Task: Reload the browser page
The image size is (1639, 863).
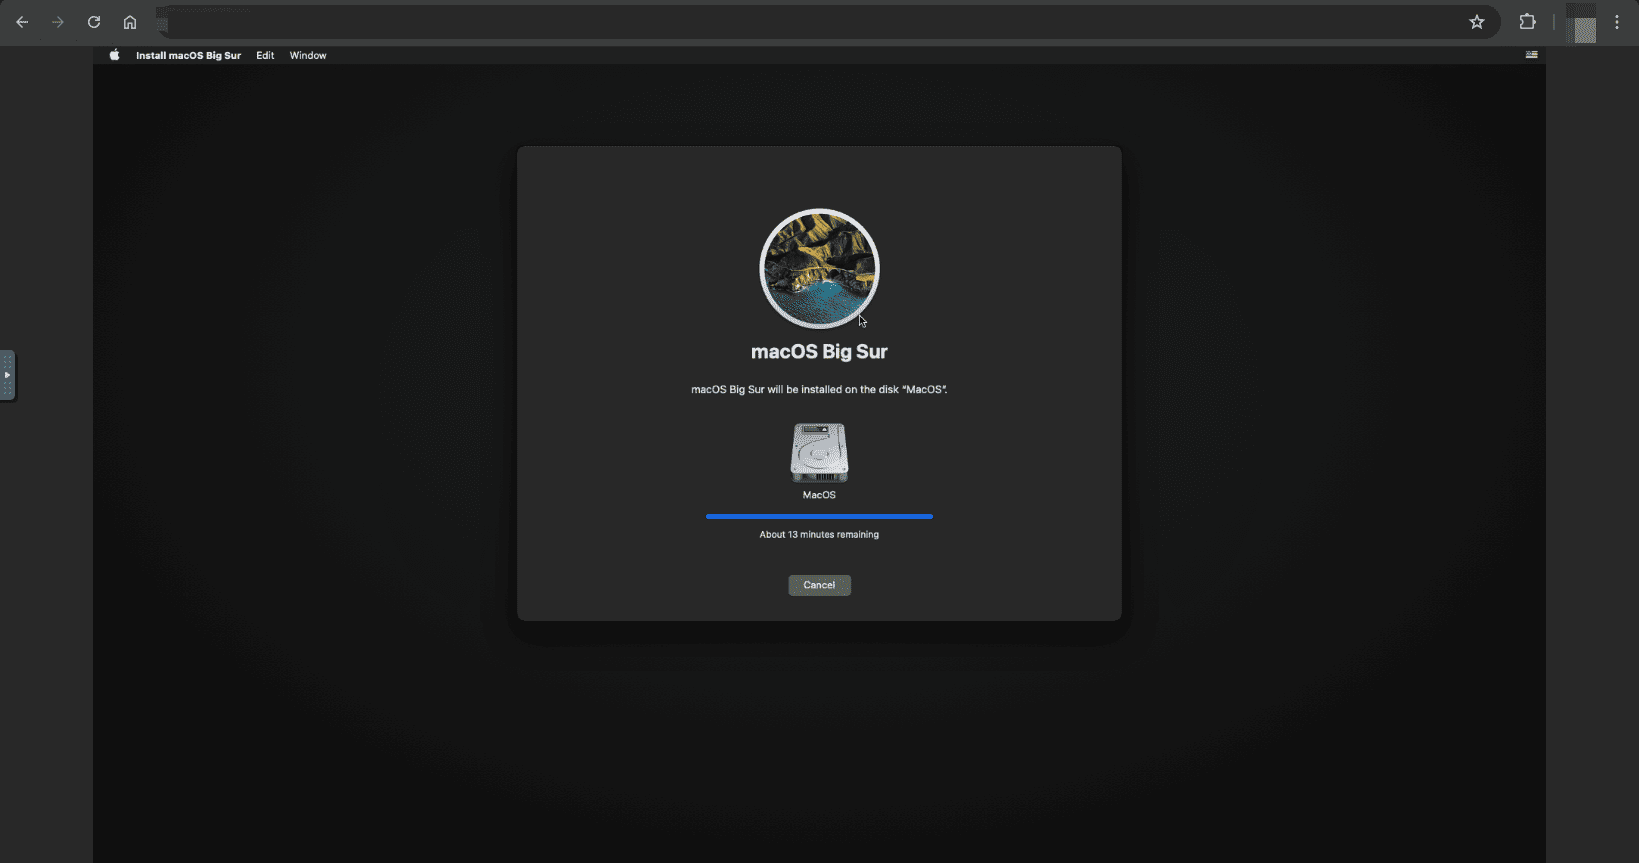Action: [94, 22]
